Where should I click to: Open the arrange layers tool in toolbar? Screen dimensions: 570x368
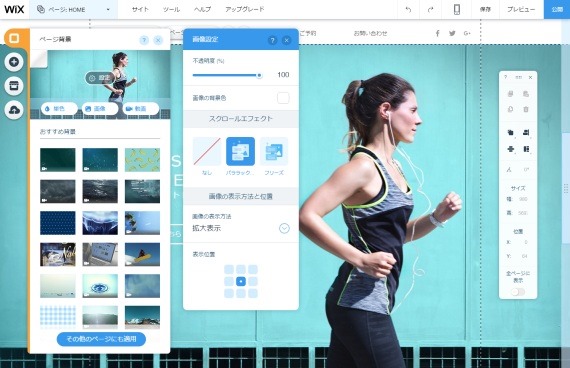click(x=510, y=132)
